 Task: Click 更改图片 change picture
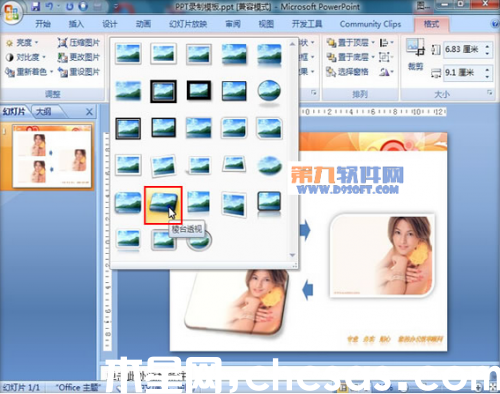pos(79,57)
